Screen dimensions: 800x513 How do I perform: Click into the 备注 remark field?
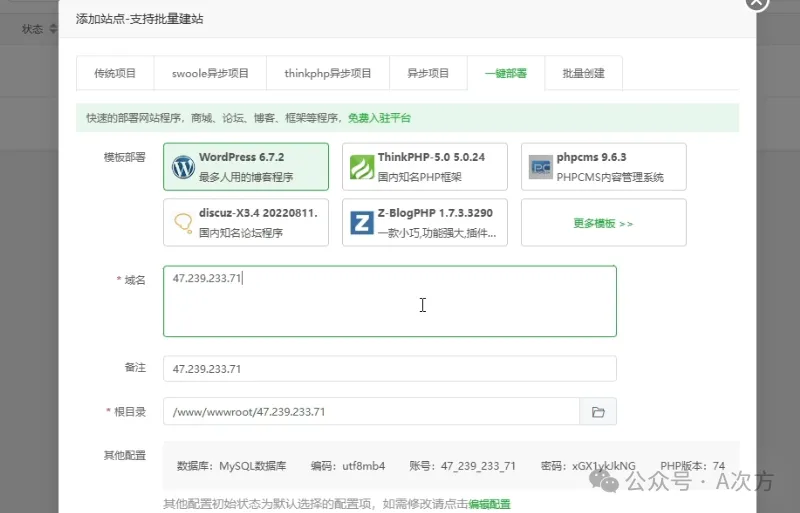[x=390, y=369]
